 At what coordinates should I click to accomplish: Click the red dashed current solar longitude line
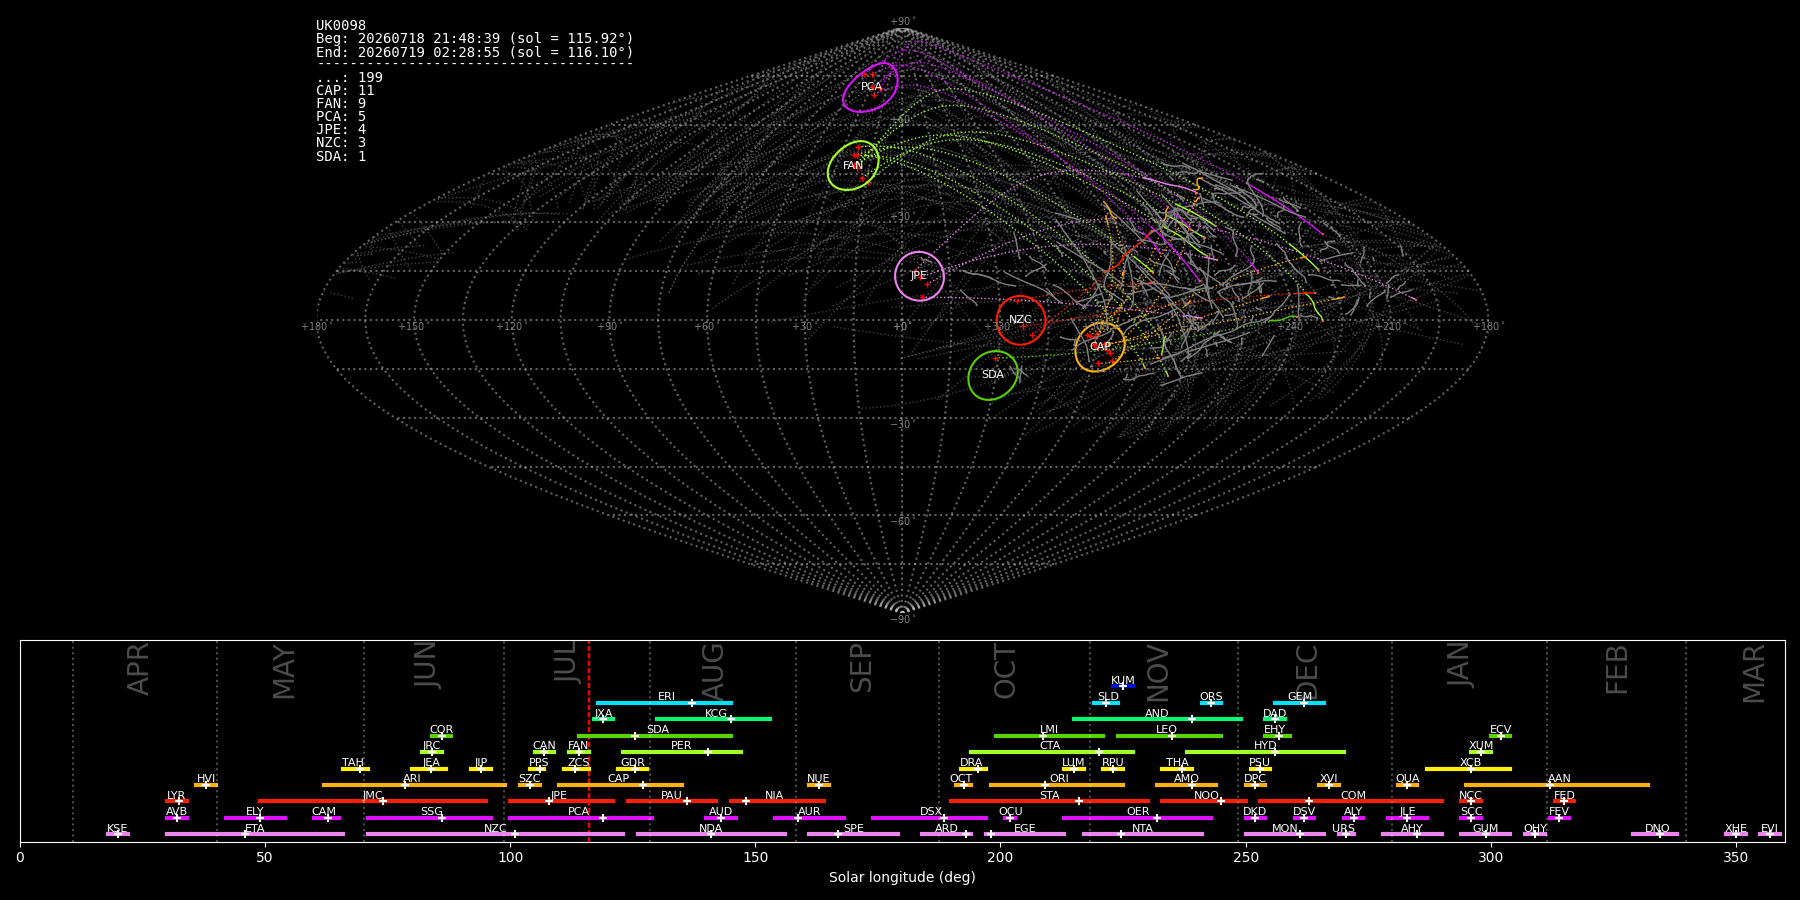pyautogui.click(x=589, y=740)
